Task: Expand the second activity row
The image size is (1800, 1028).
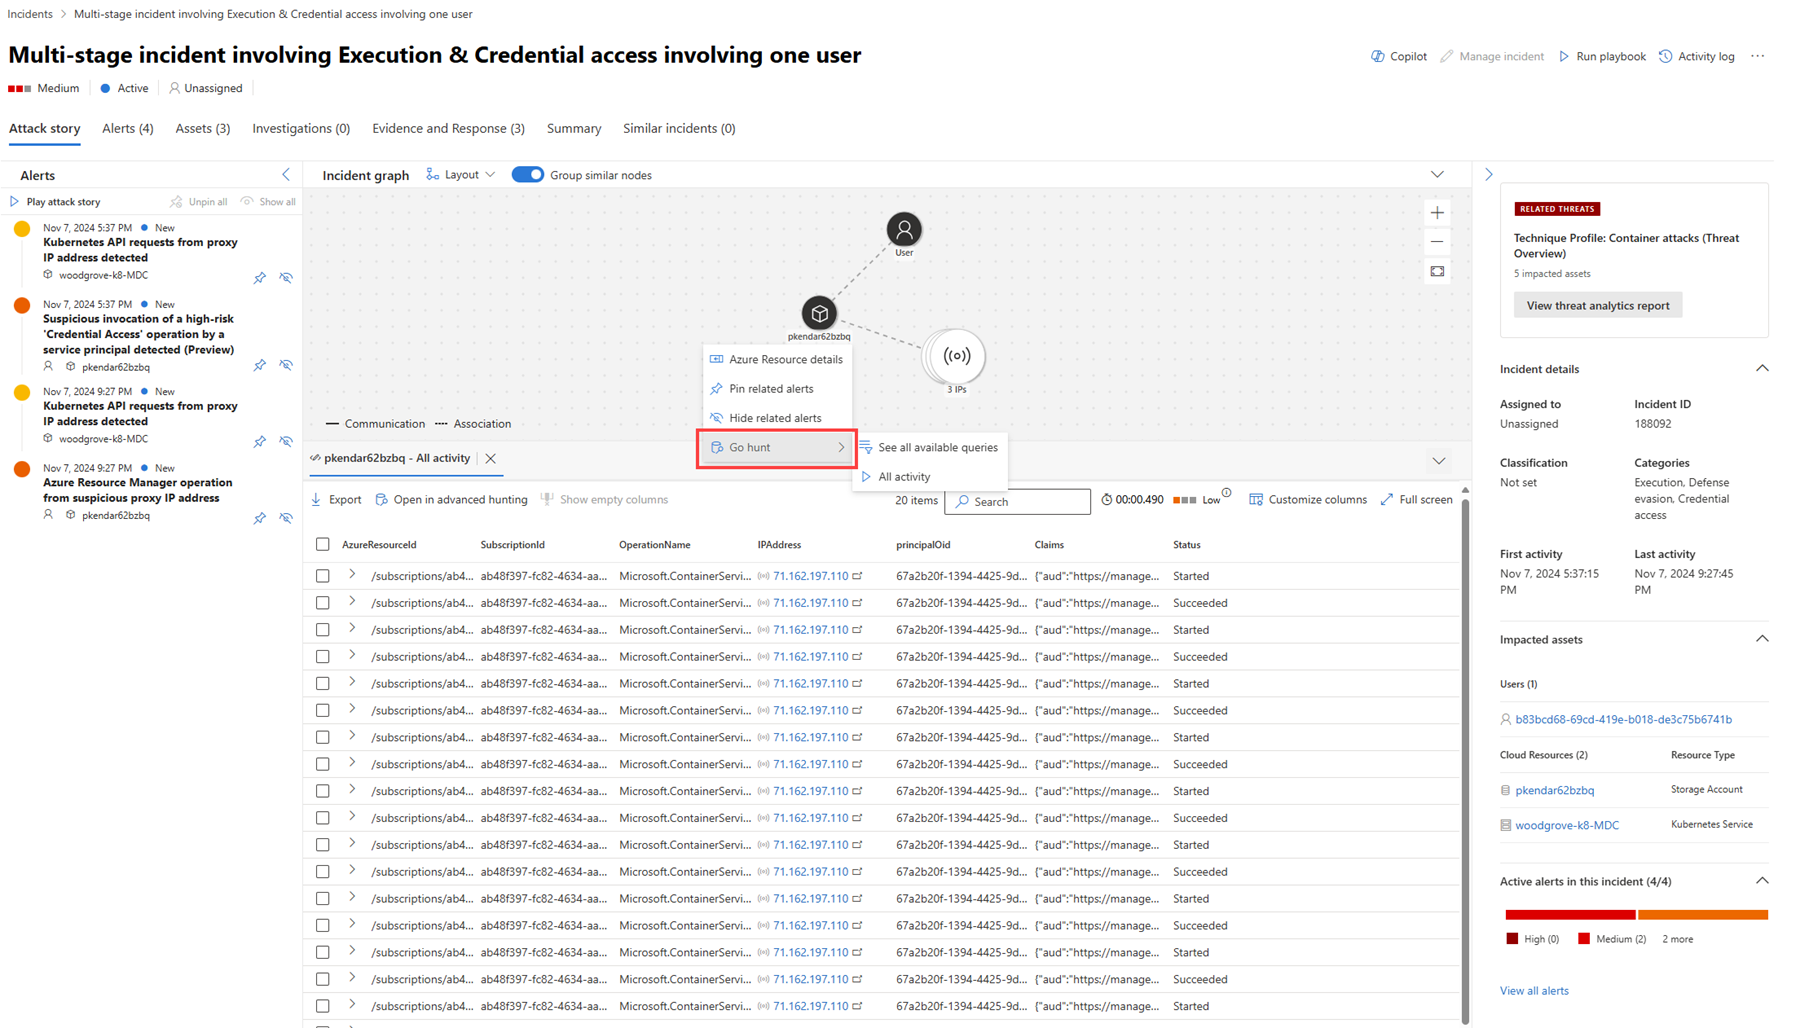Action: (352, 602)
